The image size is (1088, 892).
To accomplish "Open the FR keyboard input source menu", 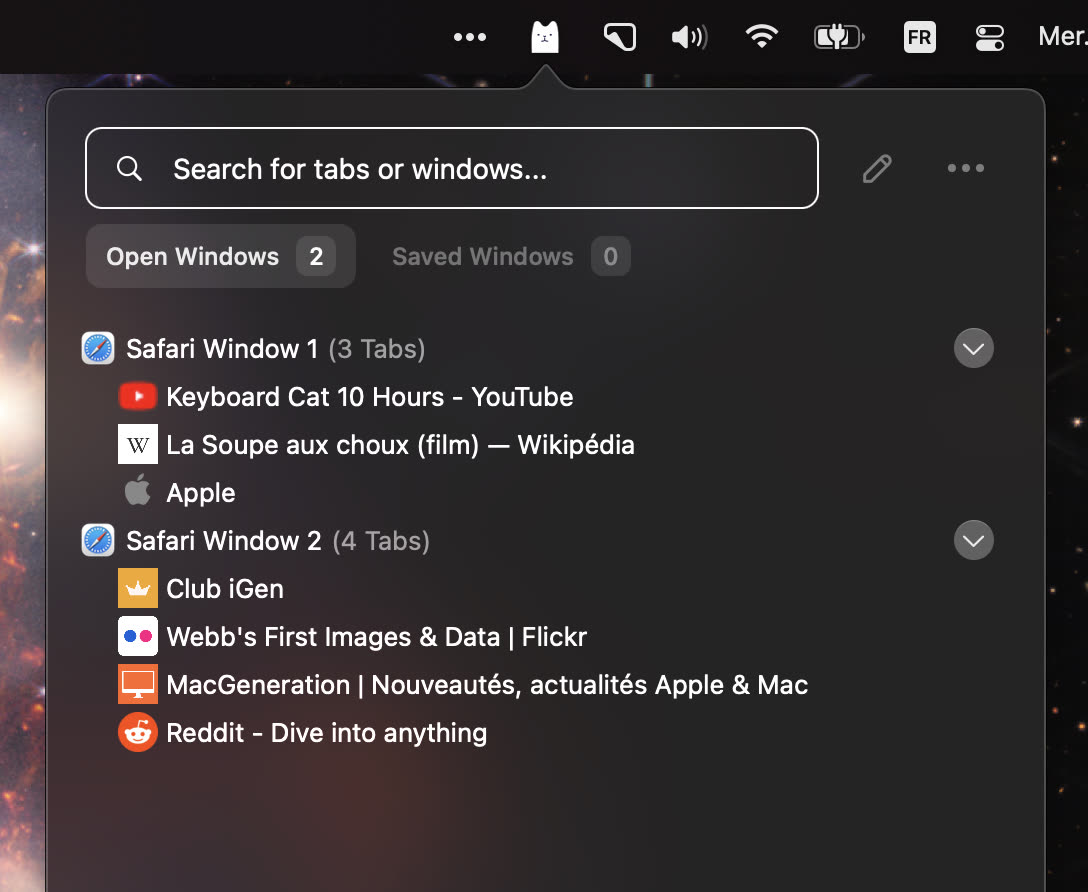I will tap(919, 37).
